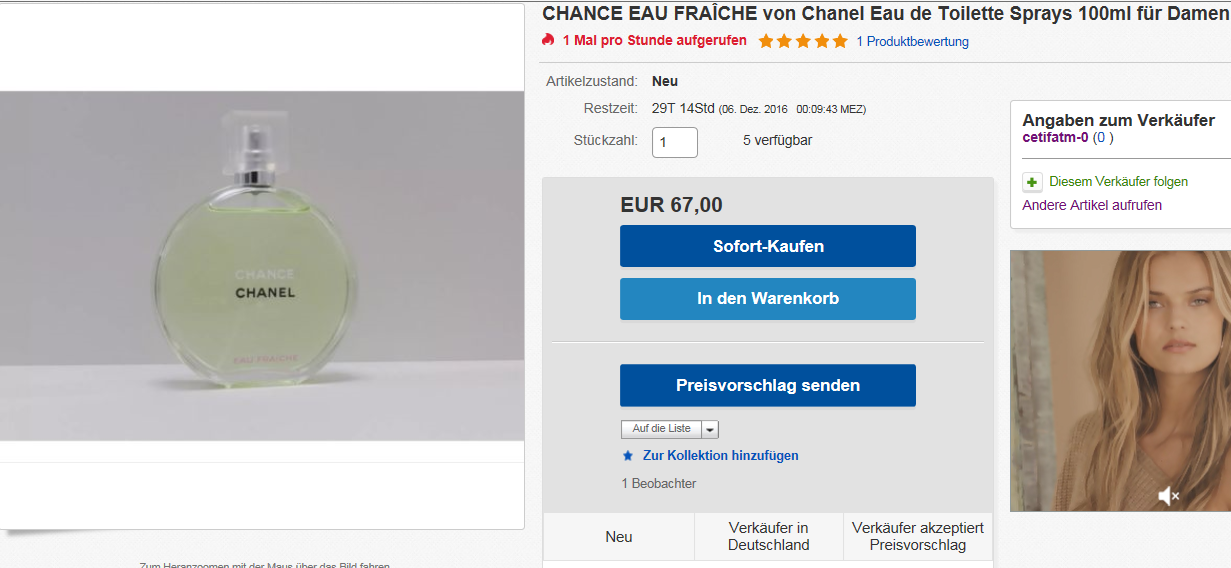Screen dimensions: 1231x568
Task: Click the Verkäufer akzeptiert Preisvorschlag cell
Action: pyautogui.click(x=918, y=537)
